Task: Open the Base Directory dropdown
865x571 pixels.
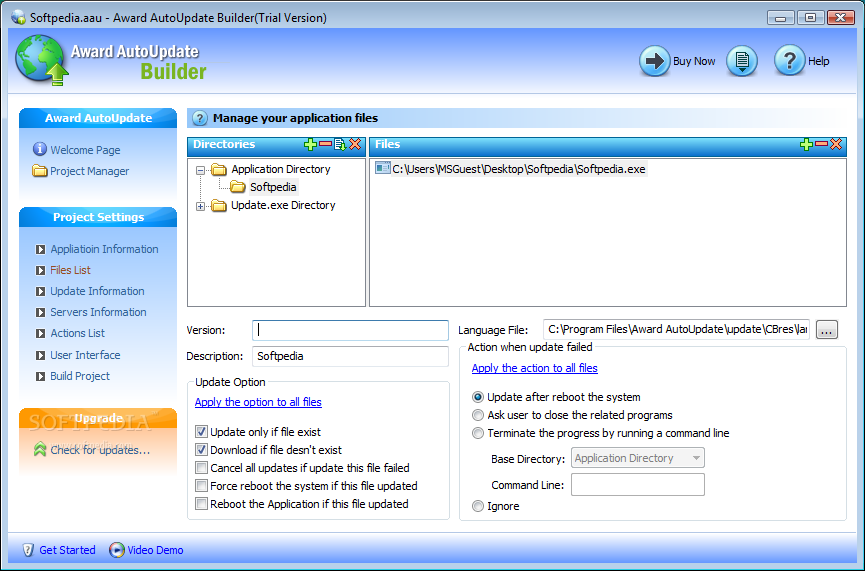Action: point(638,458)
